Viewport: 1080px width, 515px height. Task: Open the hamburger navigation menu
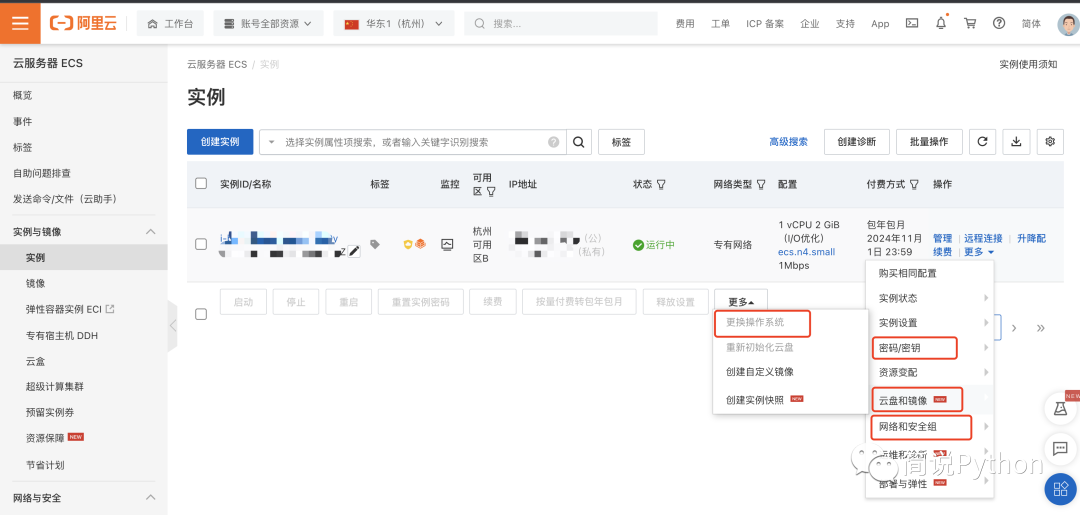tap(20, 23)
